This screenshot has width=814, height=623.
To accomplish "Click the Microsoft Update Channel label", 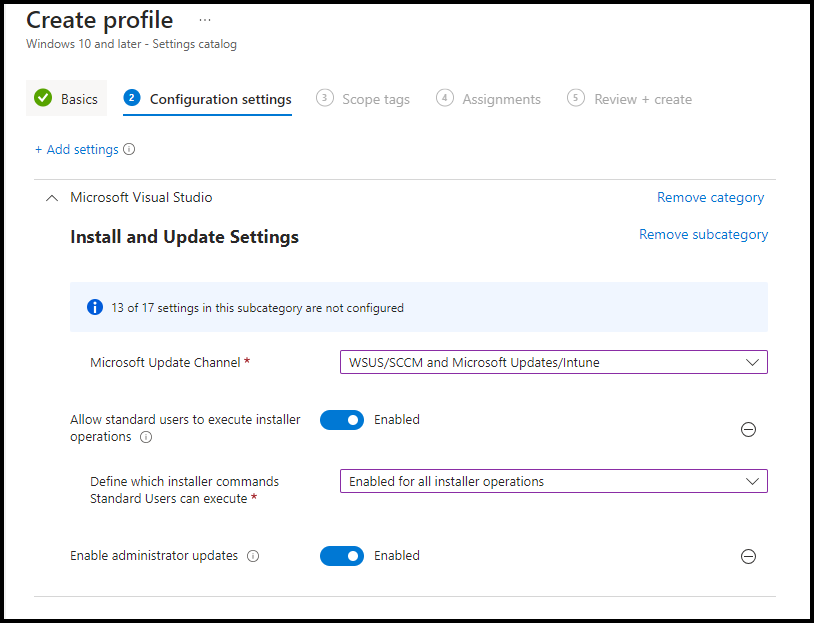I will click(165, 362).
